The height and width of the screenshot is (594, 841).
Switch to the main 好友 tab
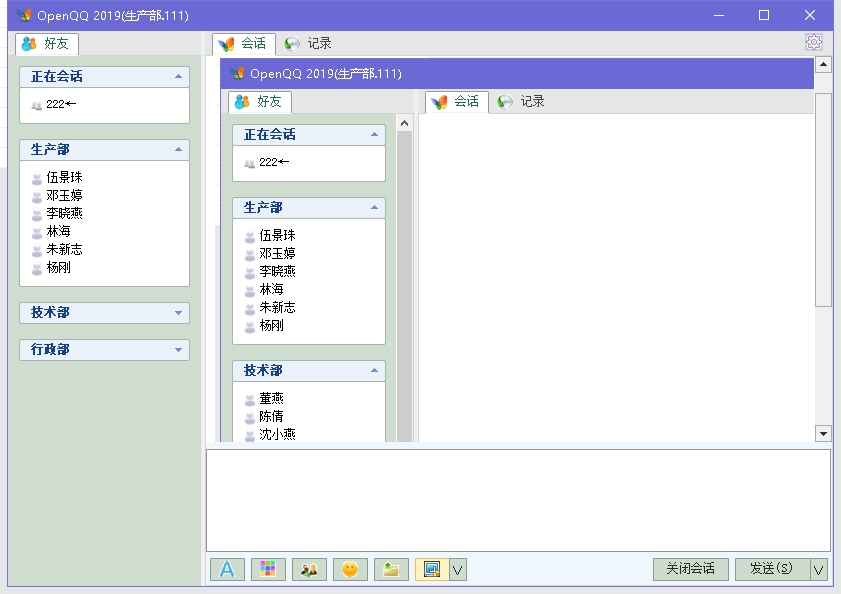pyautogui.click(x=47, y=43)
